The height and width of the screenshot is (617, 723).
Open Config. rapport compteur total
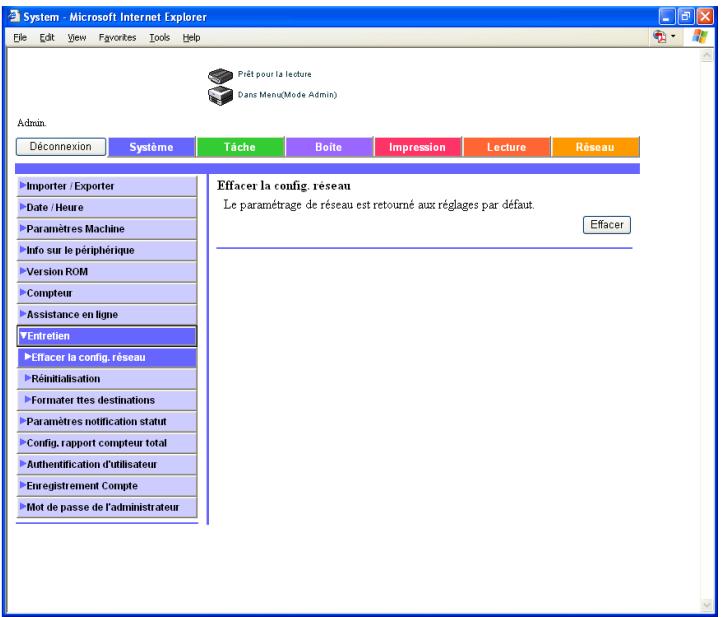pyautogui.click(x=107, y=443)
